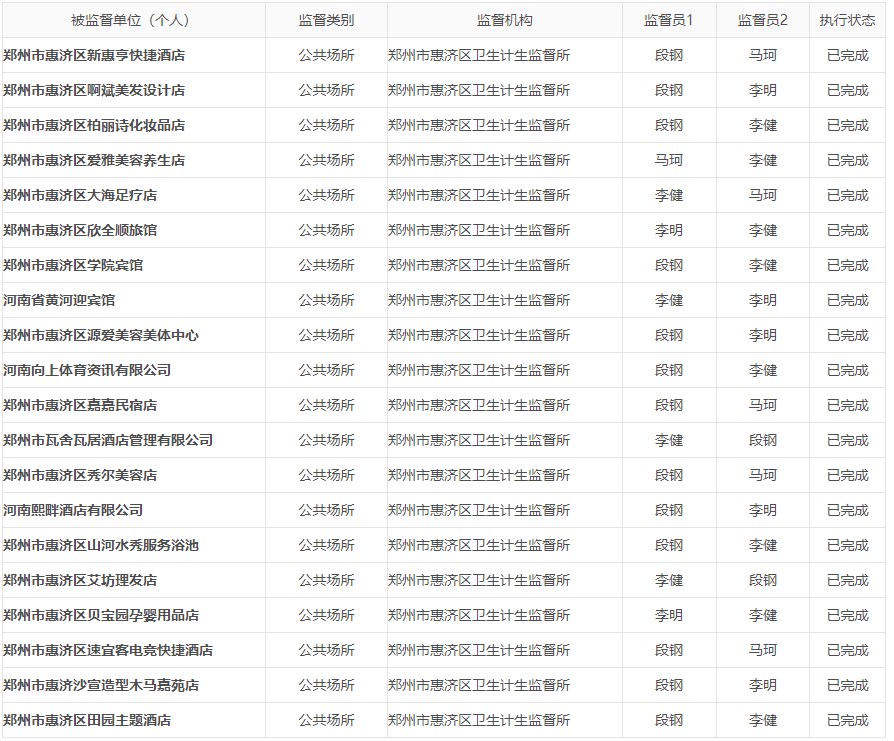
Task: Click 已完成 status in 熙畔酒店有限公司 row
Action: coord(847,510)
